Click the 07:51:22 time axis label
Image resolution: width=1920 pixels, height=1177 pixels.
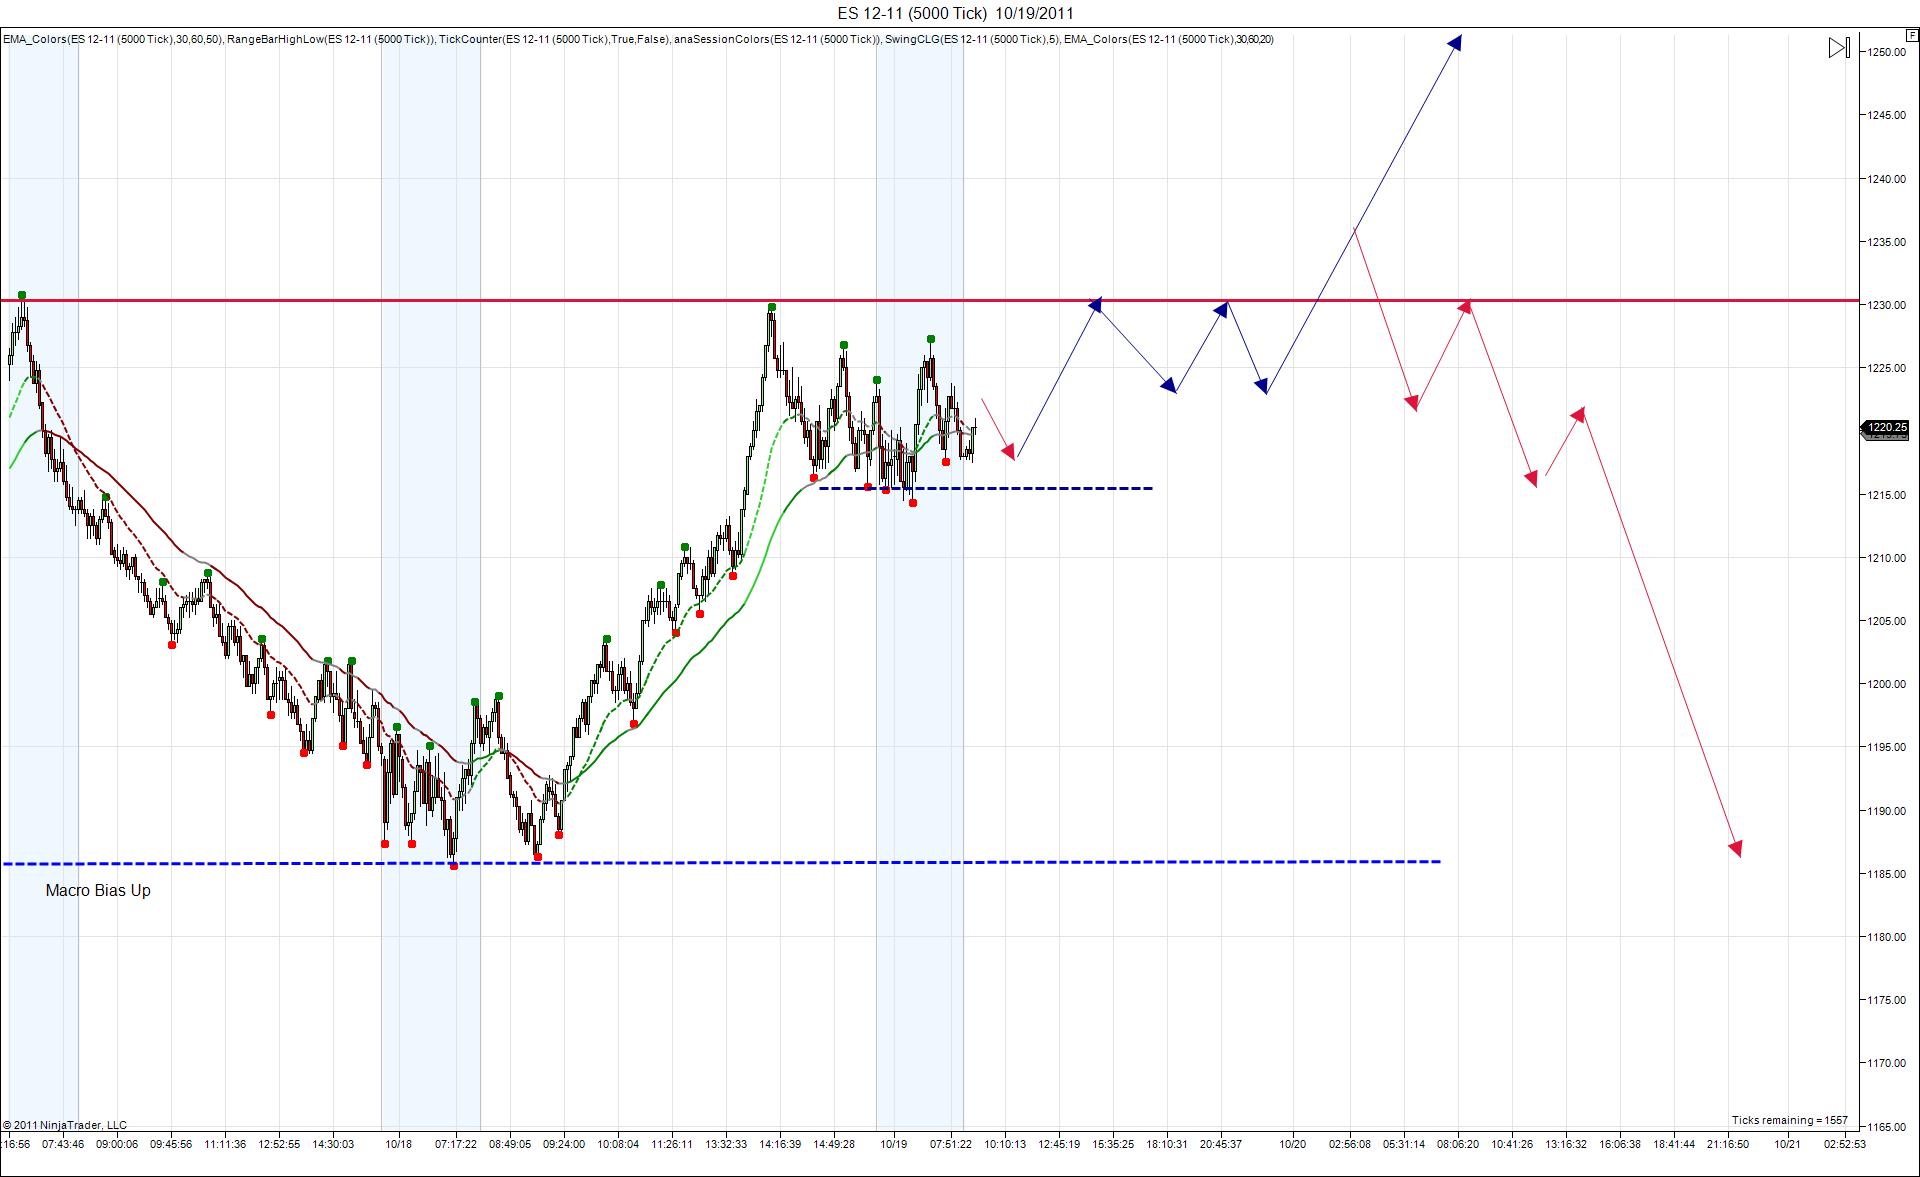(951, 1144)
